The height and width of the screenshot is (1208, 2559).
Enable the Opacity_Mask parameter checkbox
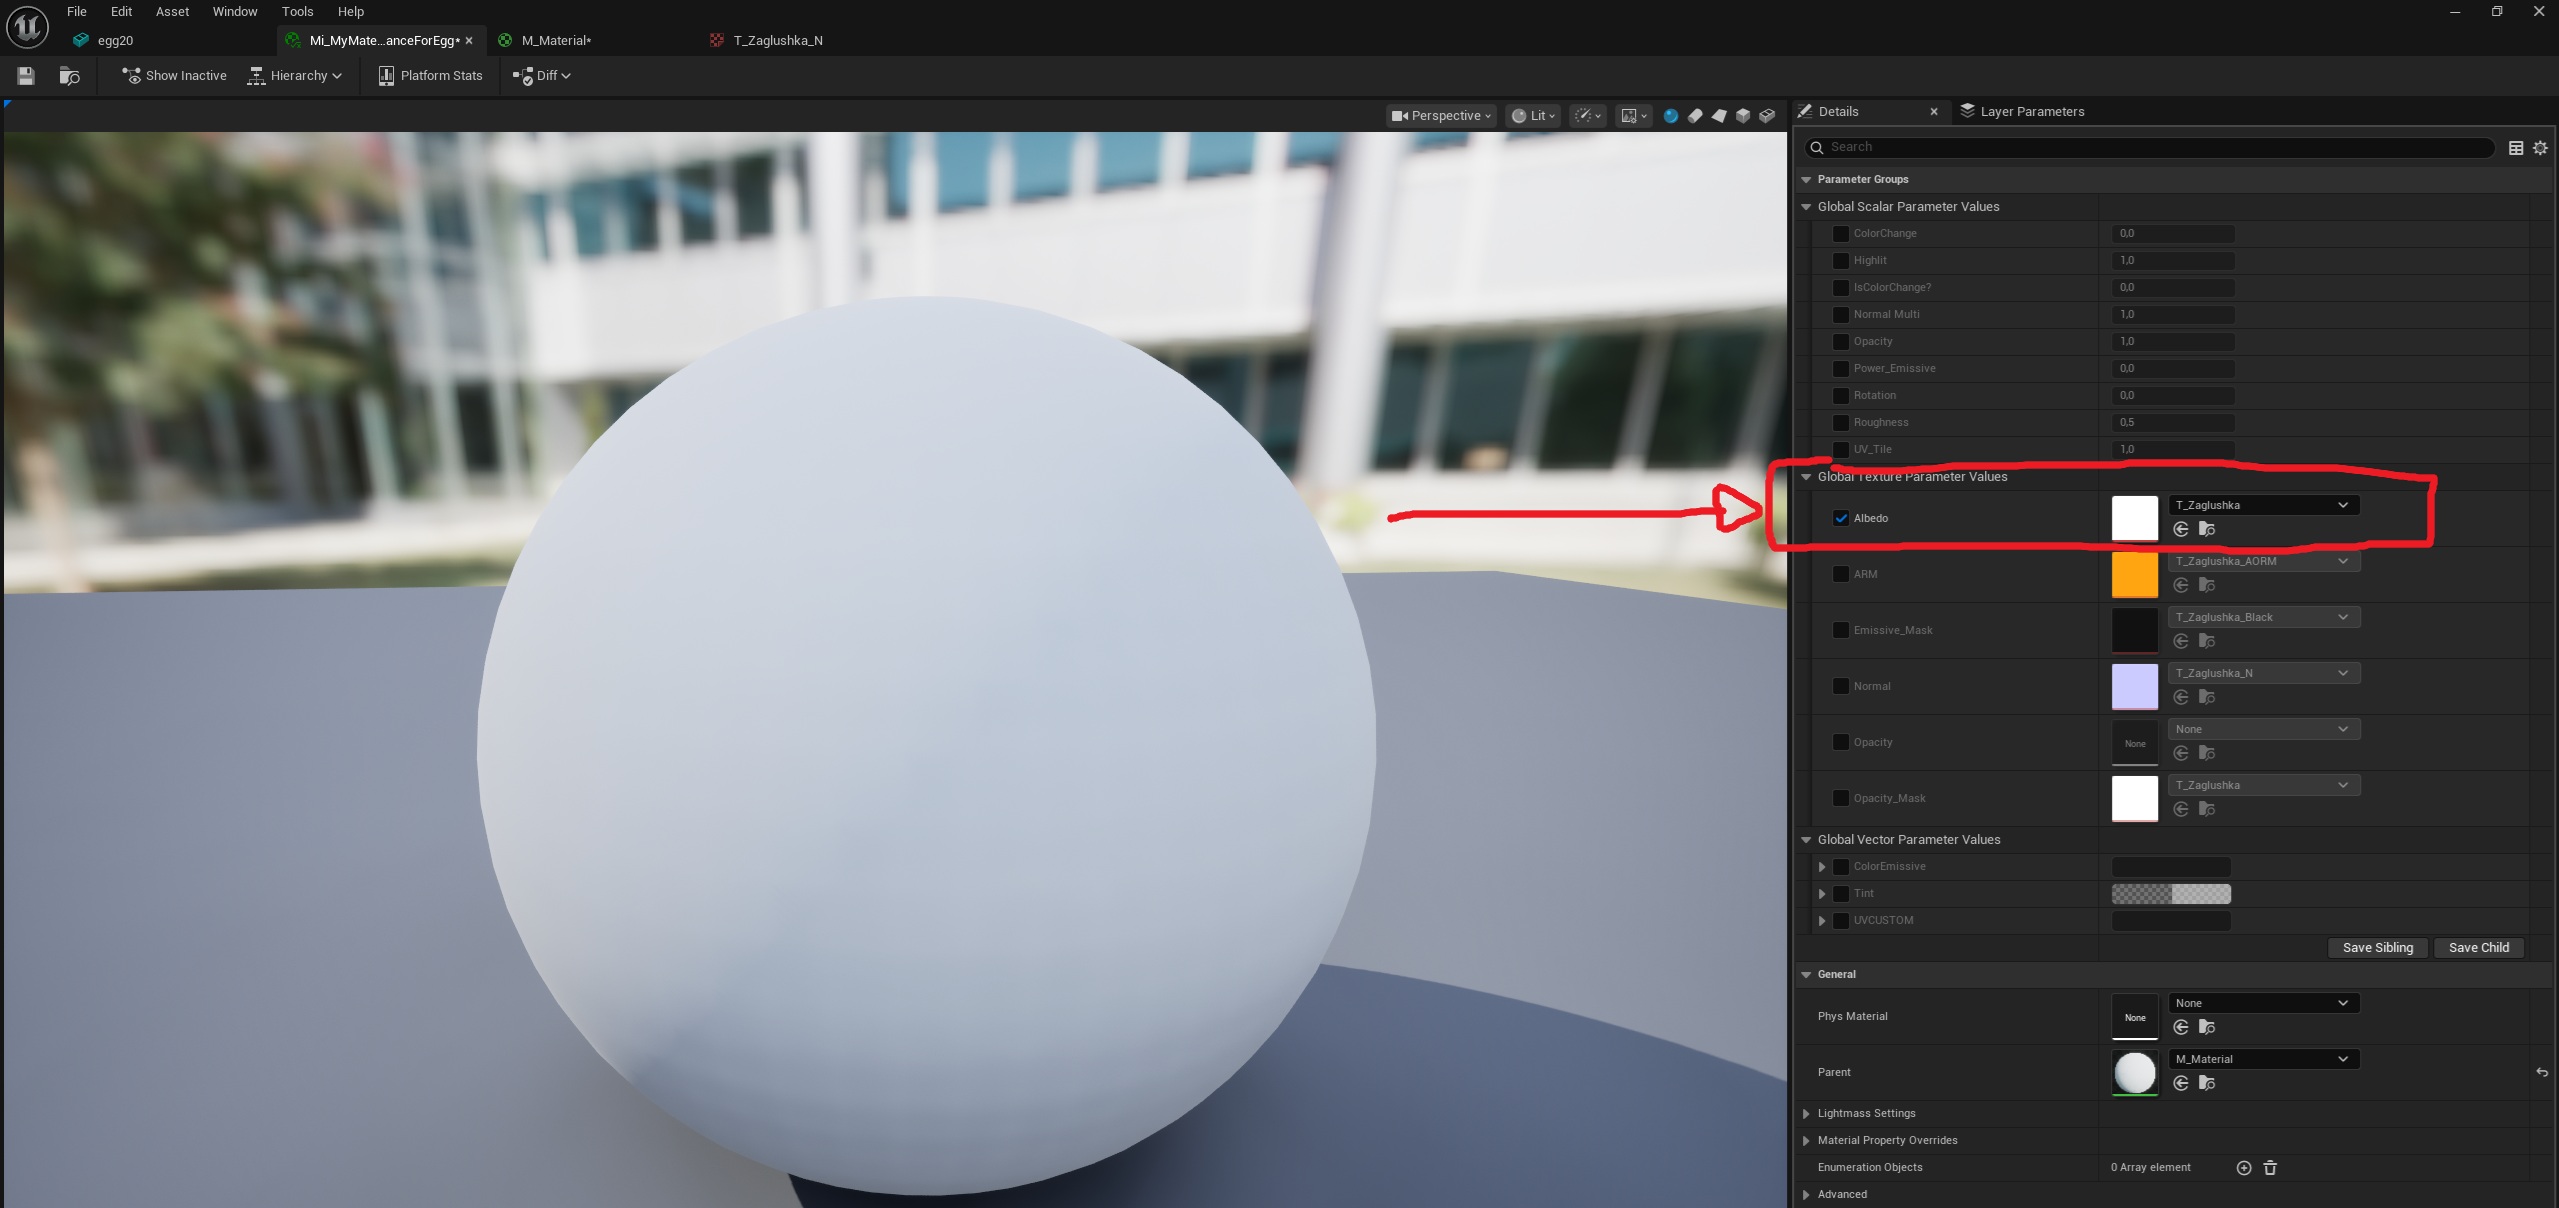pyautogui.click(x=1840, y=798)
